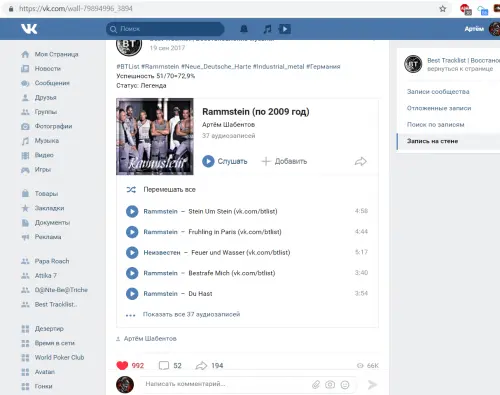
Task: Open Друзья in sidebar
Action: point(39,97)
